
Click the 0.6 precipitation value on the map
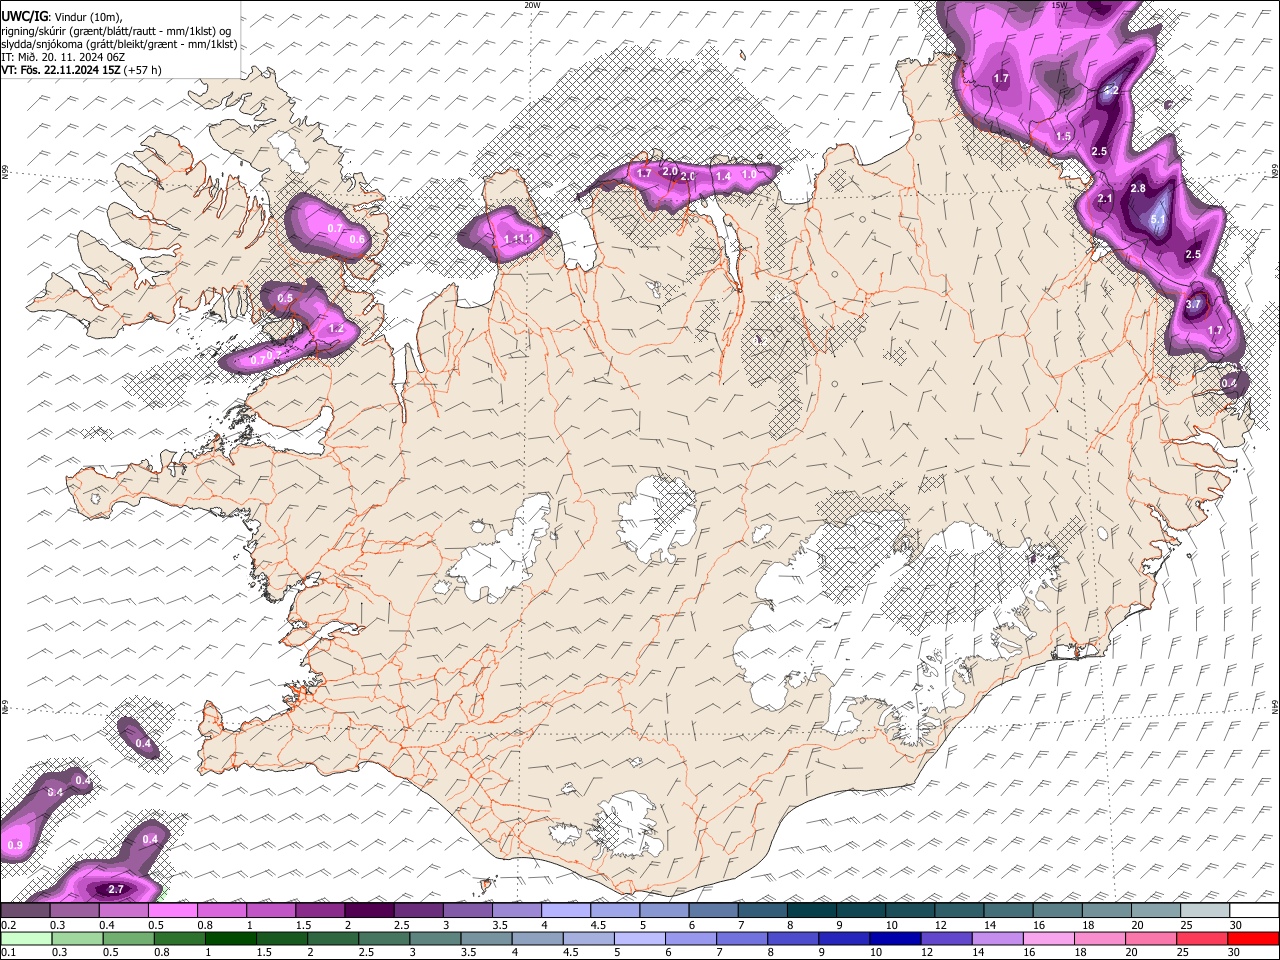[x=357, y=239]
